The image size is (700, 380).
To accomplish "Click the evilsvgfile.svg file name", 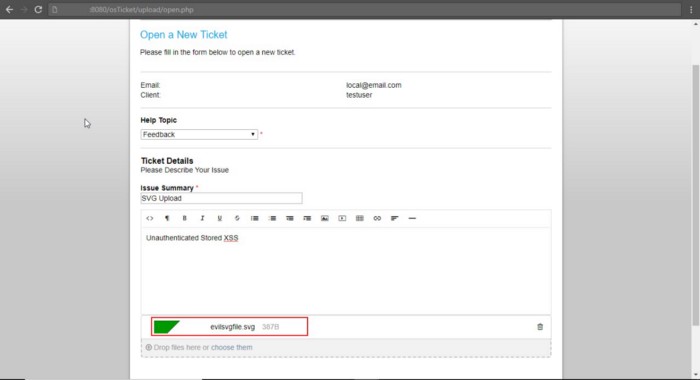I will pyautogui.click(x=233, y=327).
